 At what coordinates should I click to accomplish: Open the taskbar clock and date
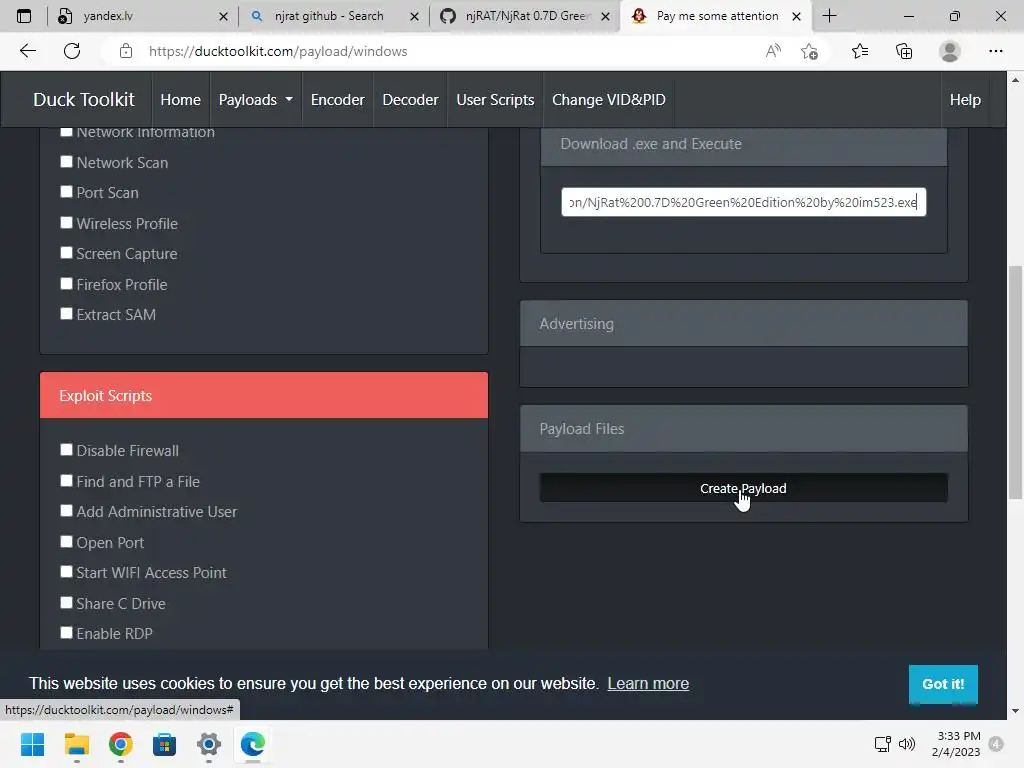pyautogui.click(x=955, y=744)
